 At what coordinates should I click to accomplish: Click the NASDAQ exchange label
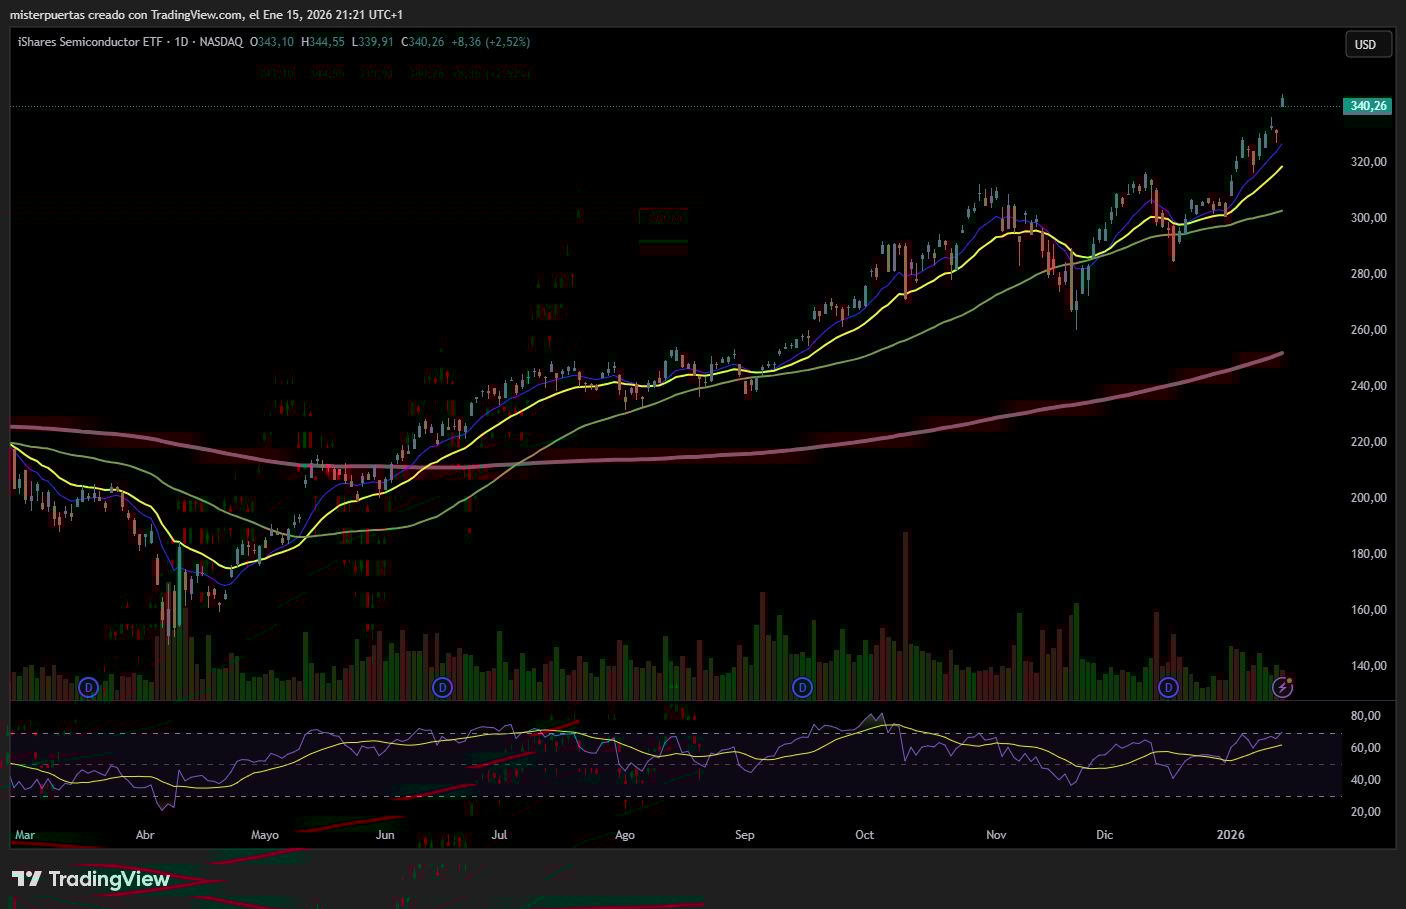[221, 42]
